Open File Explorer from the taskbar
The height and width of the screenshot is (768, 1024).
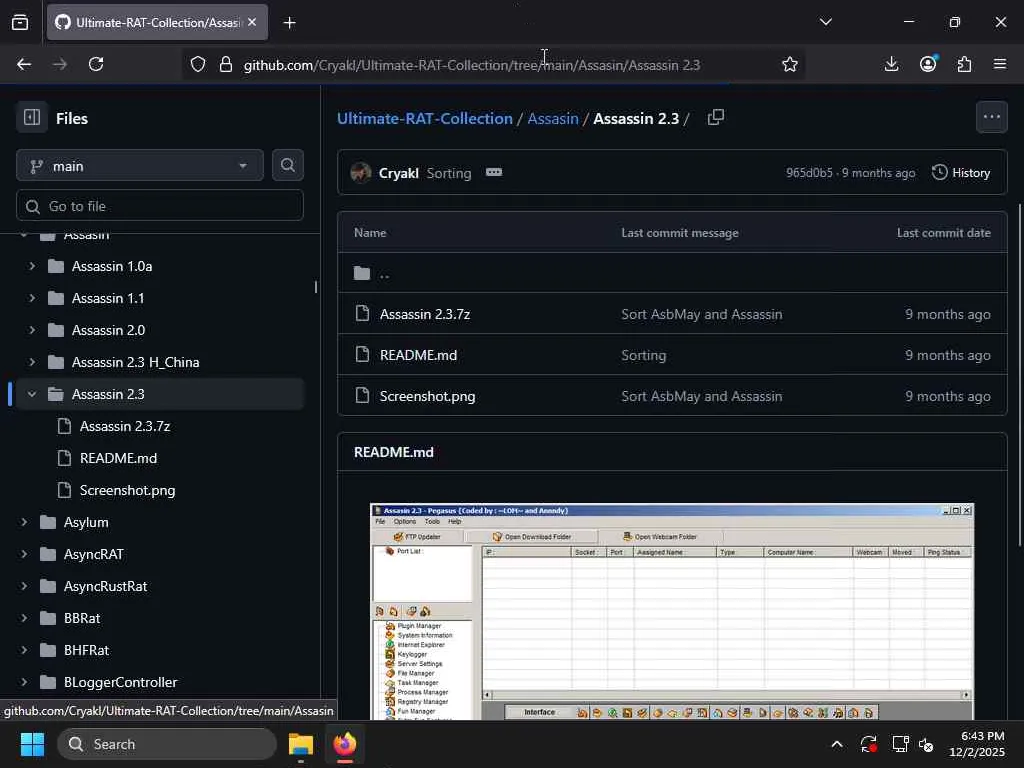point(301,744)
